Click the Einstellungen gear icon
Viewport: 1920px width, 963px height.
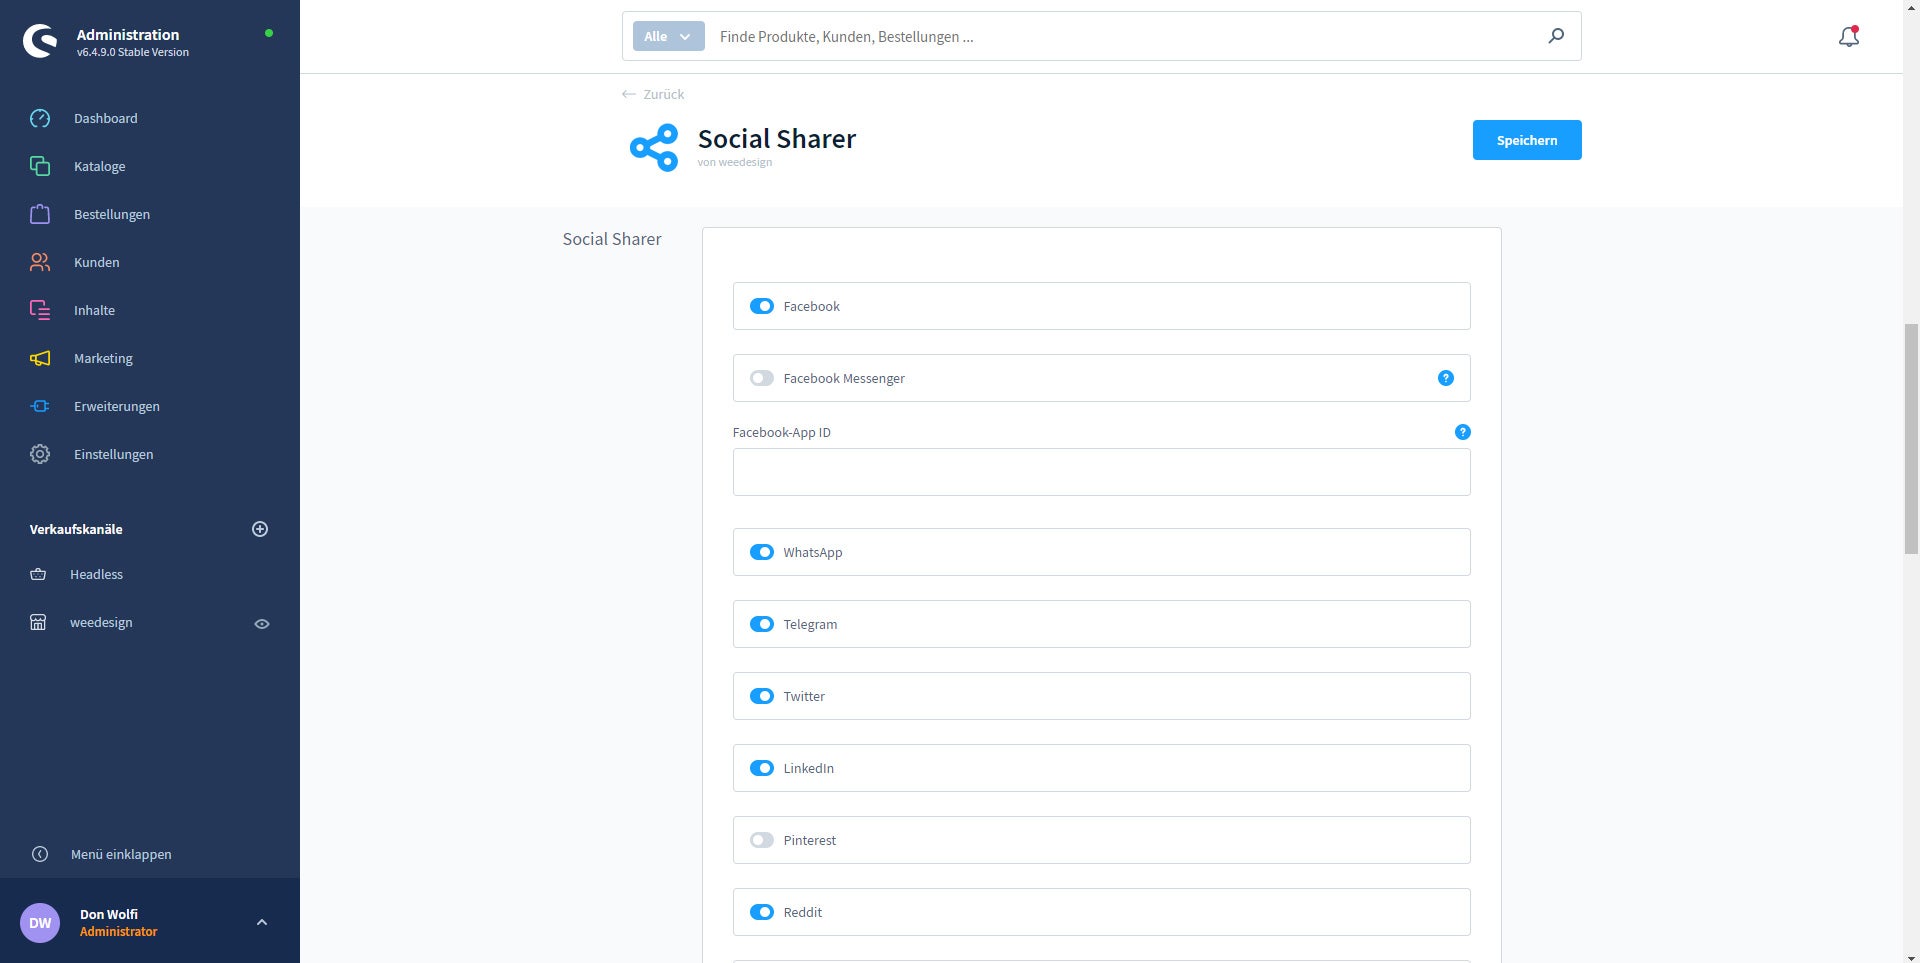tap(40, 454)
